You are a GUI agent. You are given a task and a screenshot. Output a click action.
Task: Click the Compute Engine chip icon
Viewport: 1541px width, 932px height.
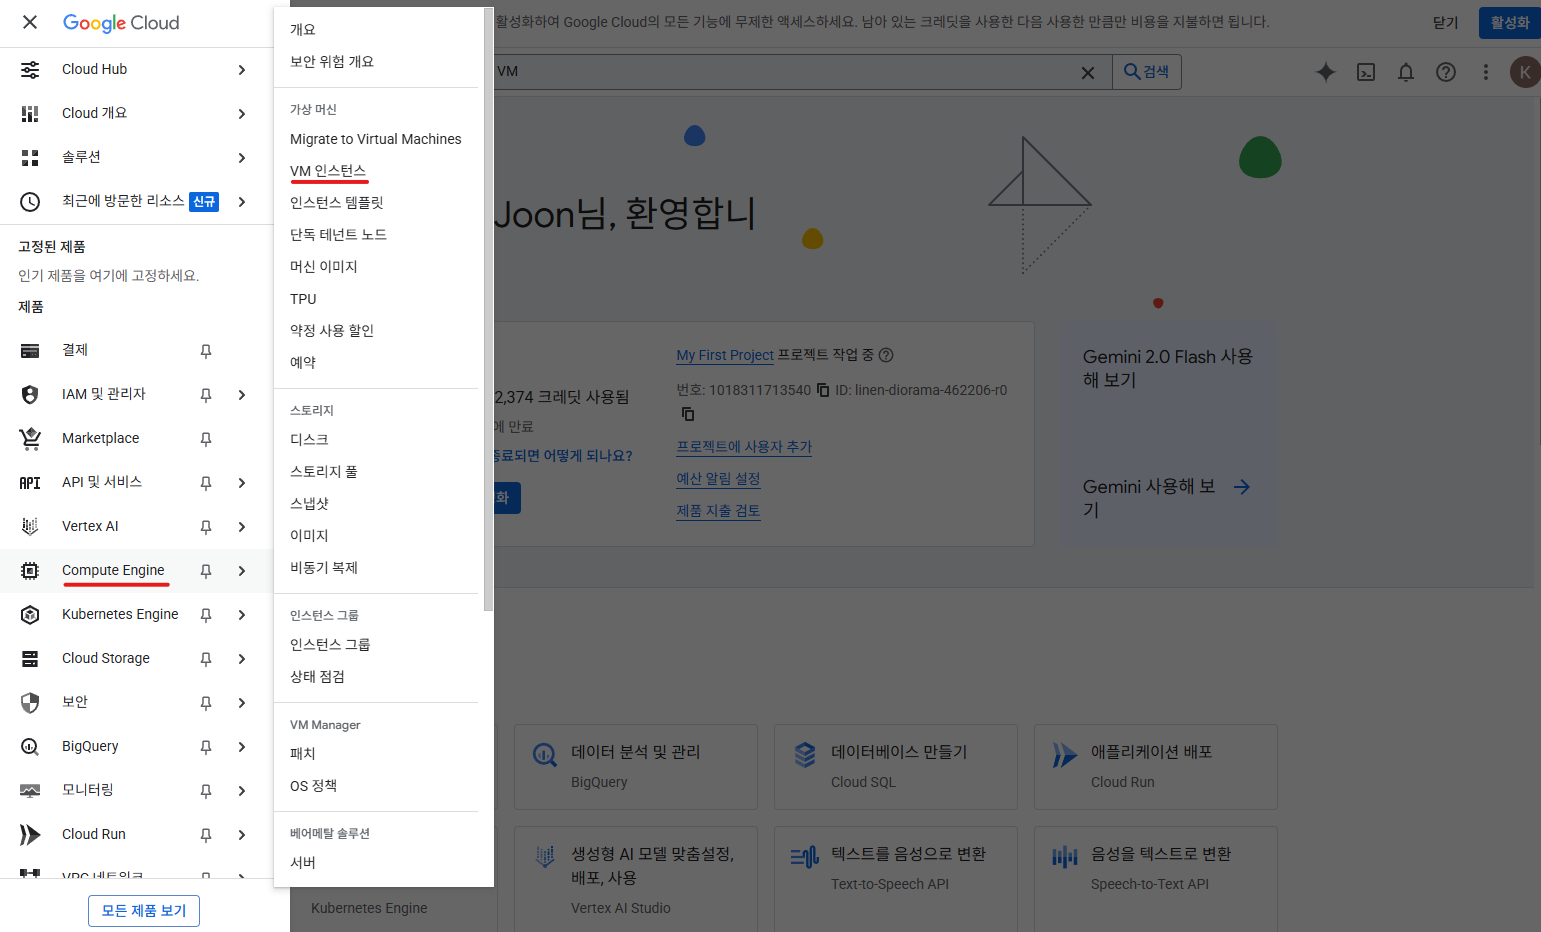click(30, 571)
